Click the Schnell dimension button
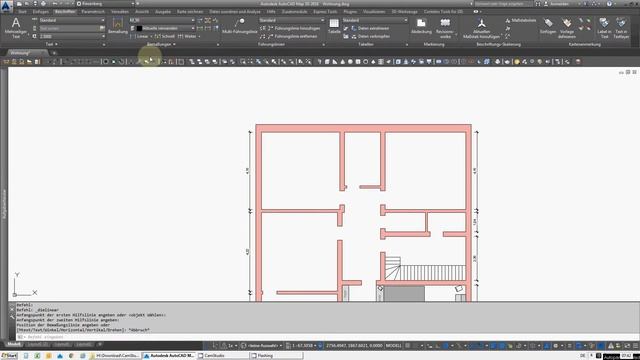The height and width of the screenshot is (360, 640). (x=165, y=36)
